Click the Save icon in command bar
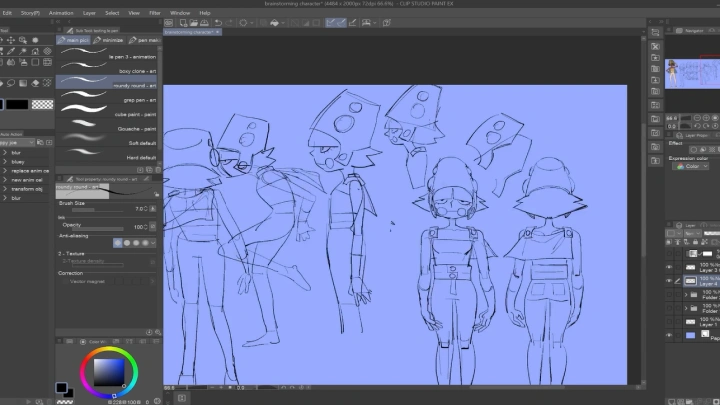The image size is (720, 405). (x=204, y=22)
